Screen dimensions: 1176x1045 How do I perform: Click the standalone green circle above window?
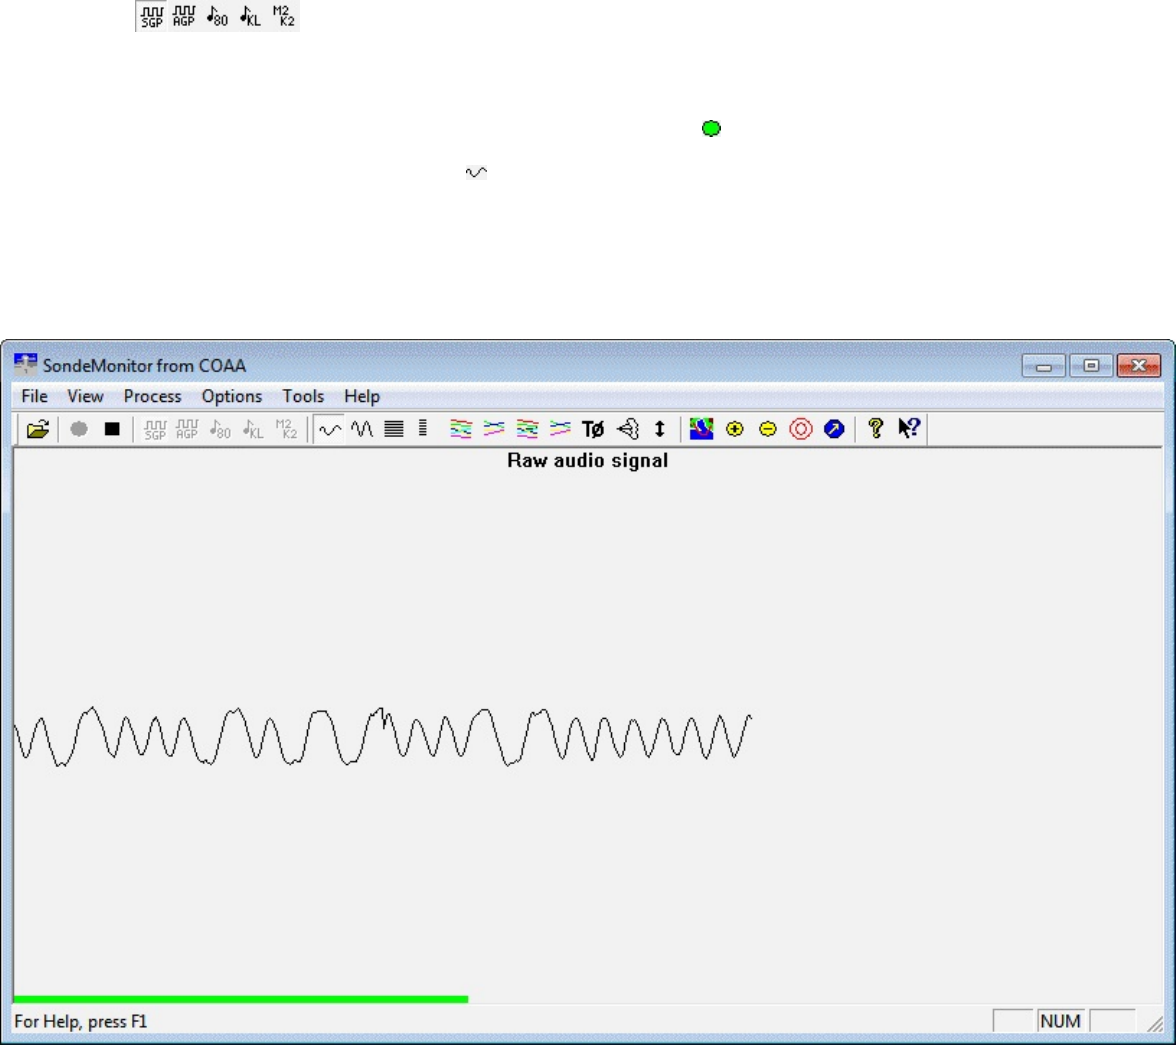[x=711, y=128]
